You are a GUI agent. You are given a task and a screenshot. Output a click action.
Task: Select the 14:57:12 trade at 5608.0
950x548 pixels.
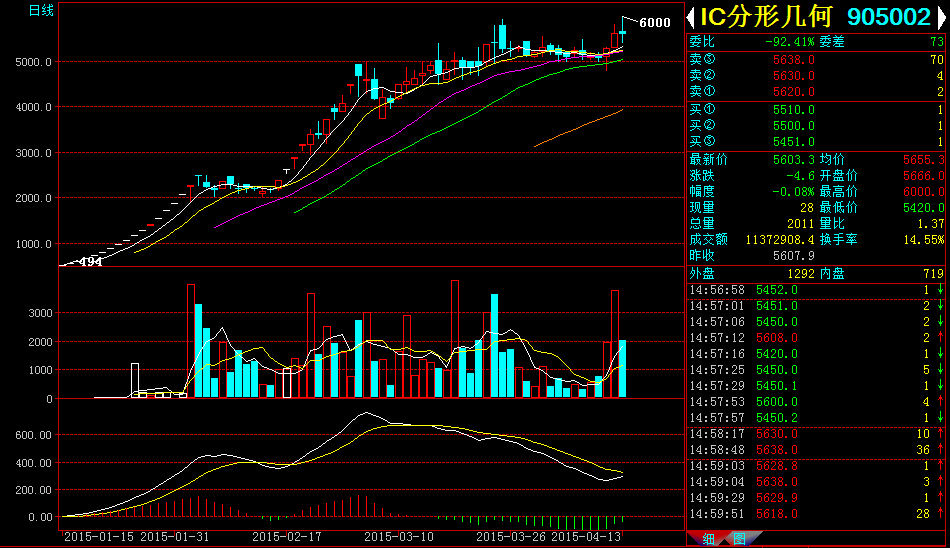click(x=816, y=338)
